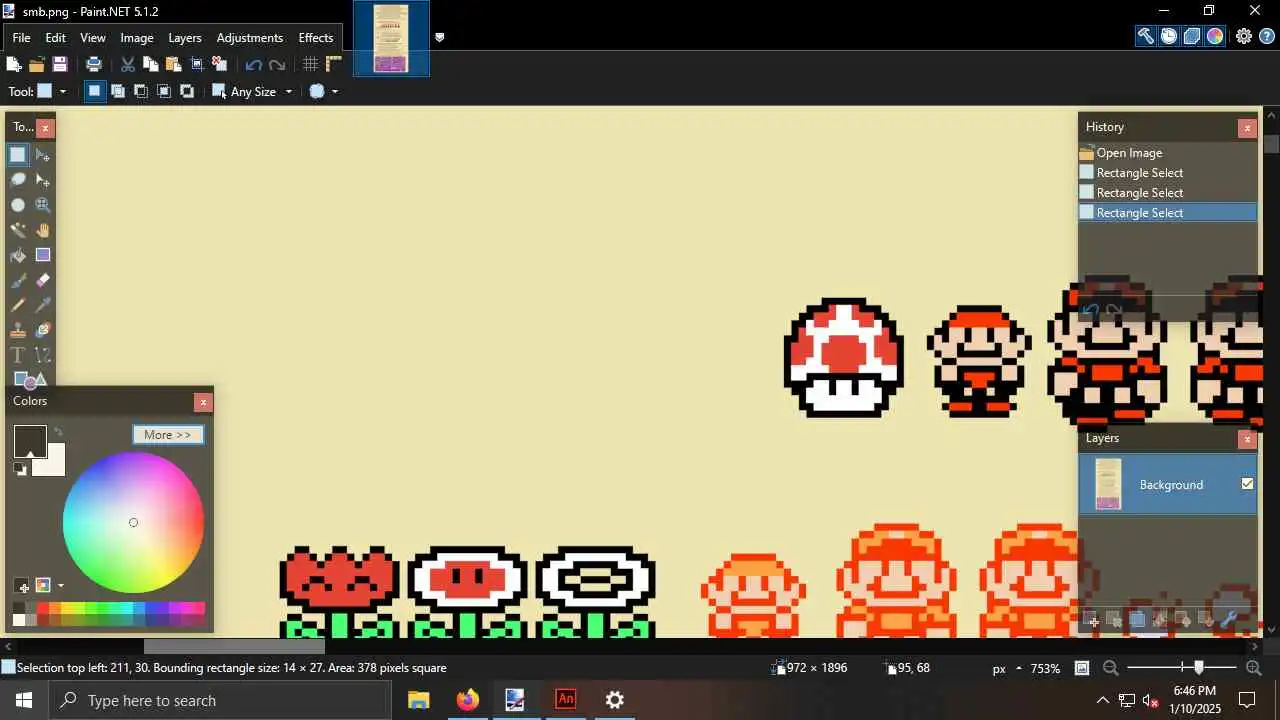Screen dimensions: 1280x720
Task: Choose Add (union) selection mode
Action: coord(118,91)
